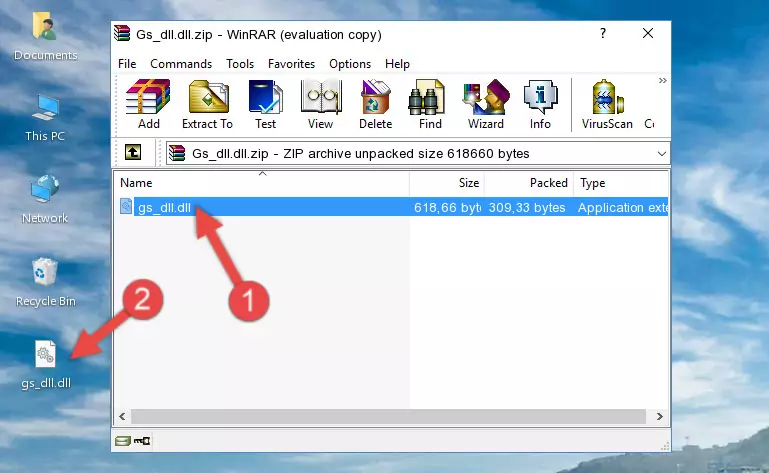Run the Test archive tool
The width and height of the screenshot is (769, 473).
click(x=265, y=104)
